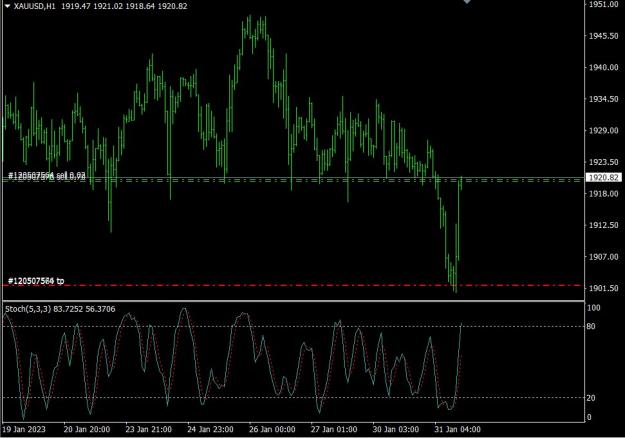The width and height of the screenshot is (625, 438).
Task: Click the stochastic 20 level label
Action: 591,398
